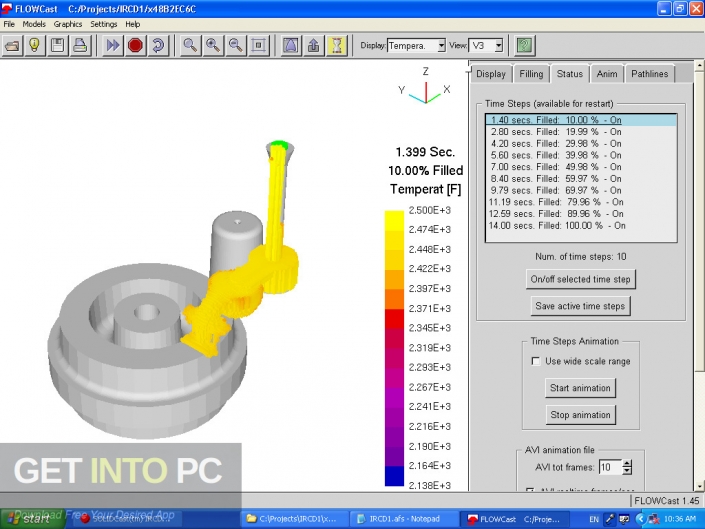Click the printer toolbar icon
705x529 pixels.
(x=80, y=46)
